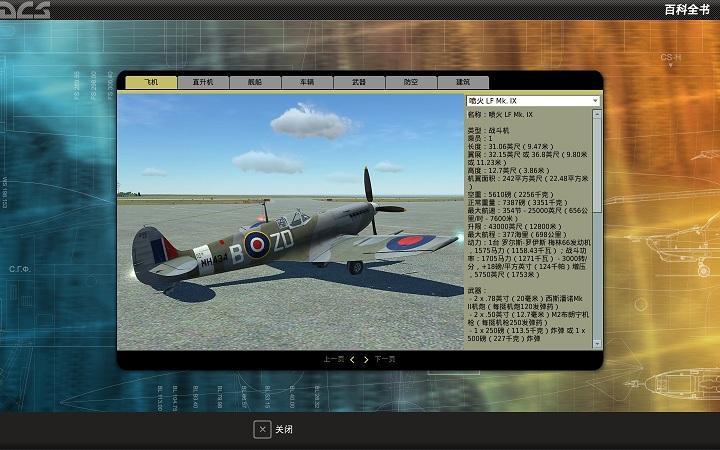
Task: Click the previous page left arrow icon
Action: (x=352, y=359)
